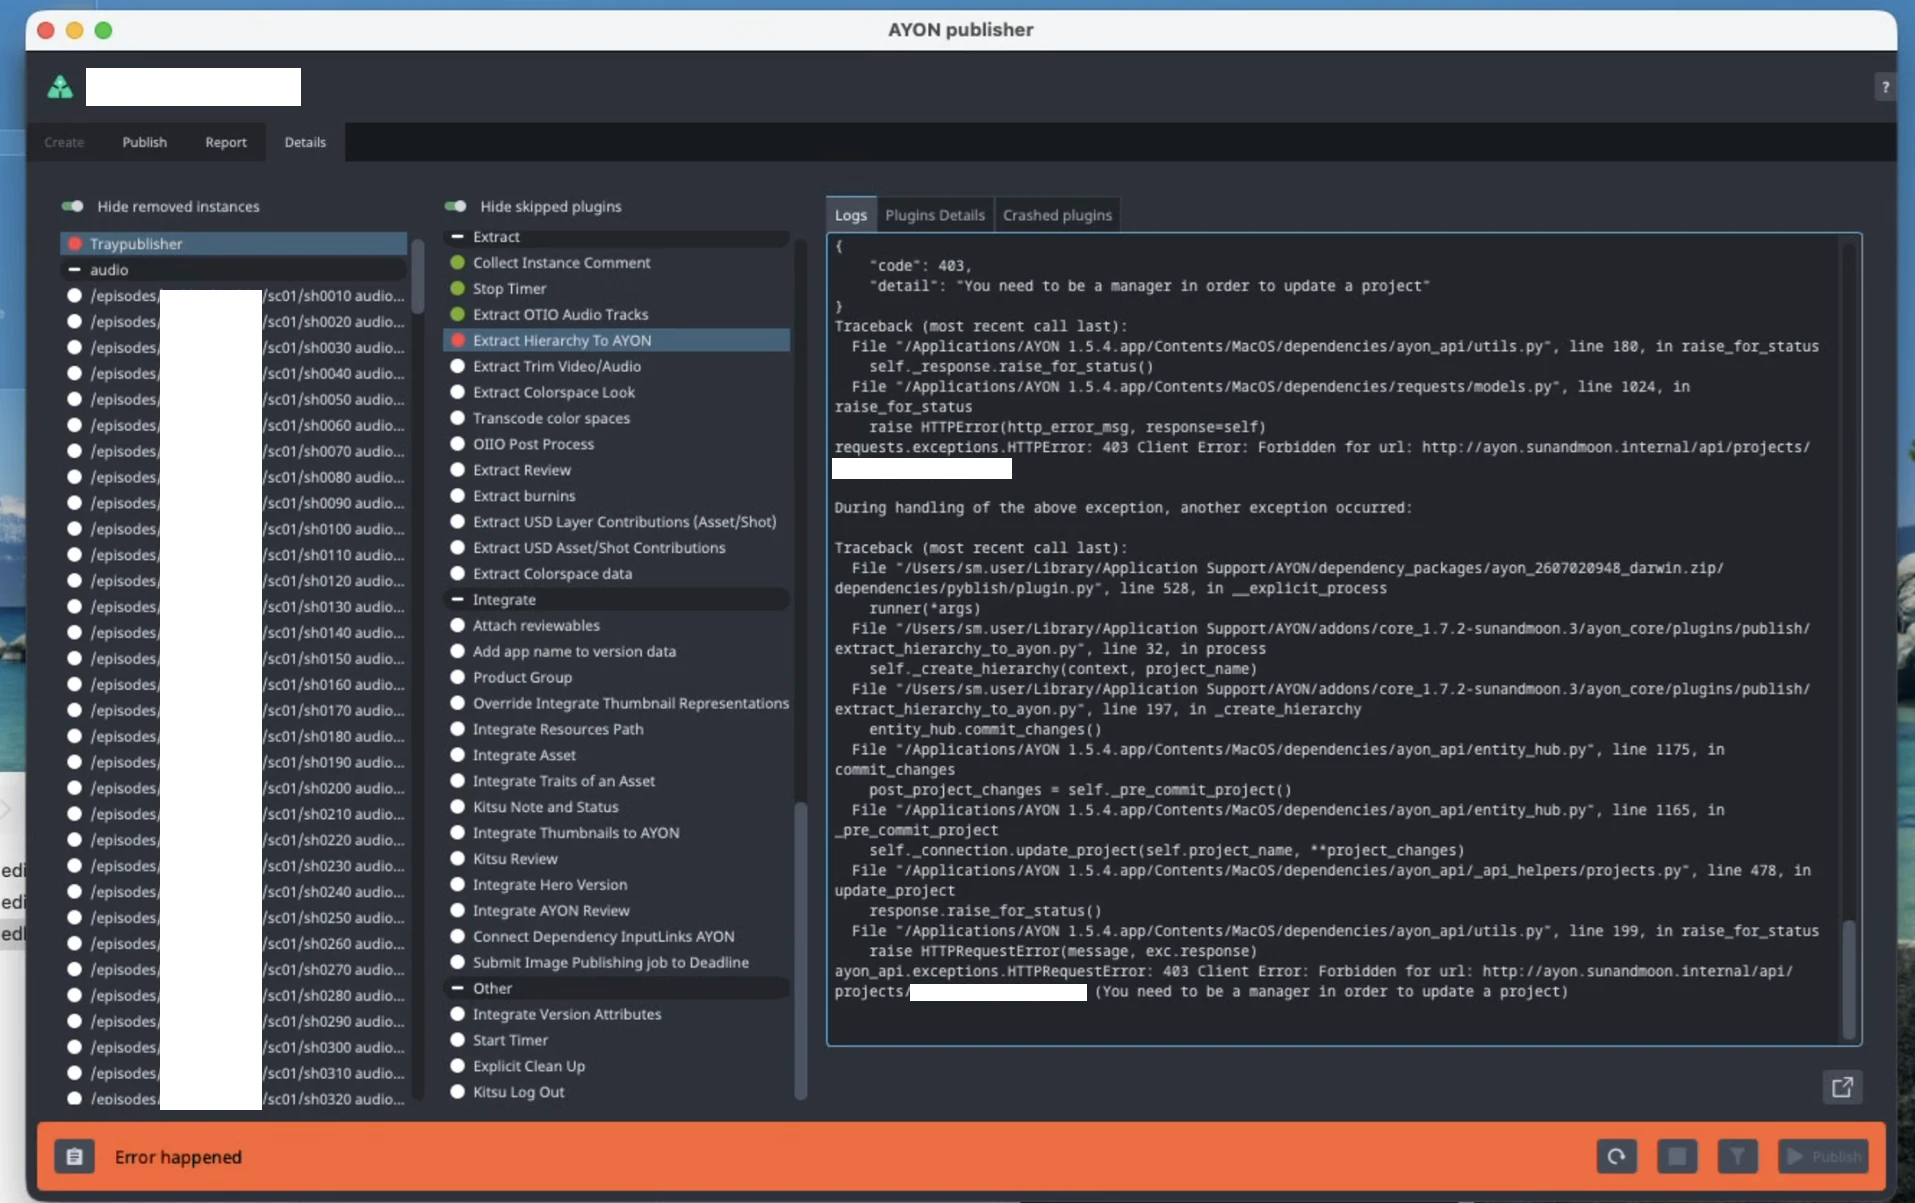
Task: Click green status dot for Extract OTIO Audio Tracks
Action: [x=458, y=315]
